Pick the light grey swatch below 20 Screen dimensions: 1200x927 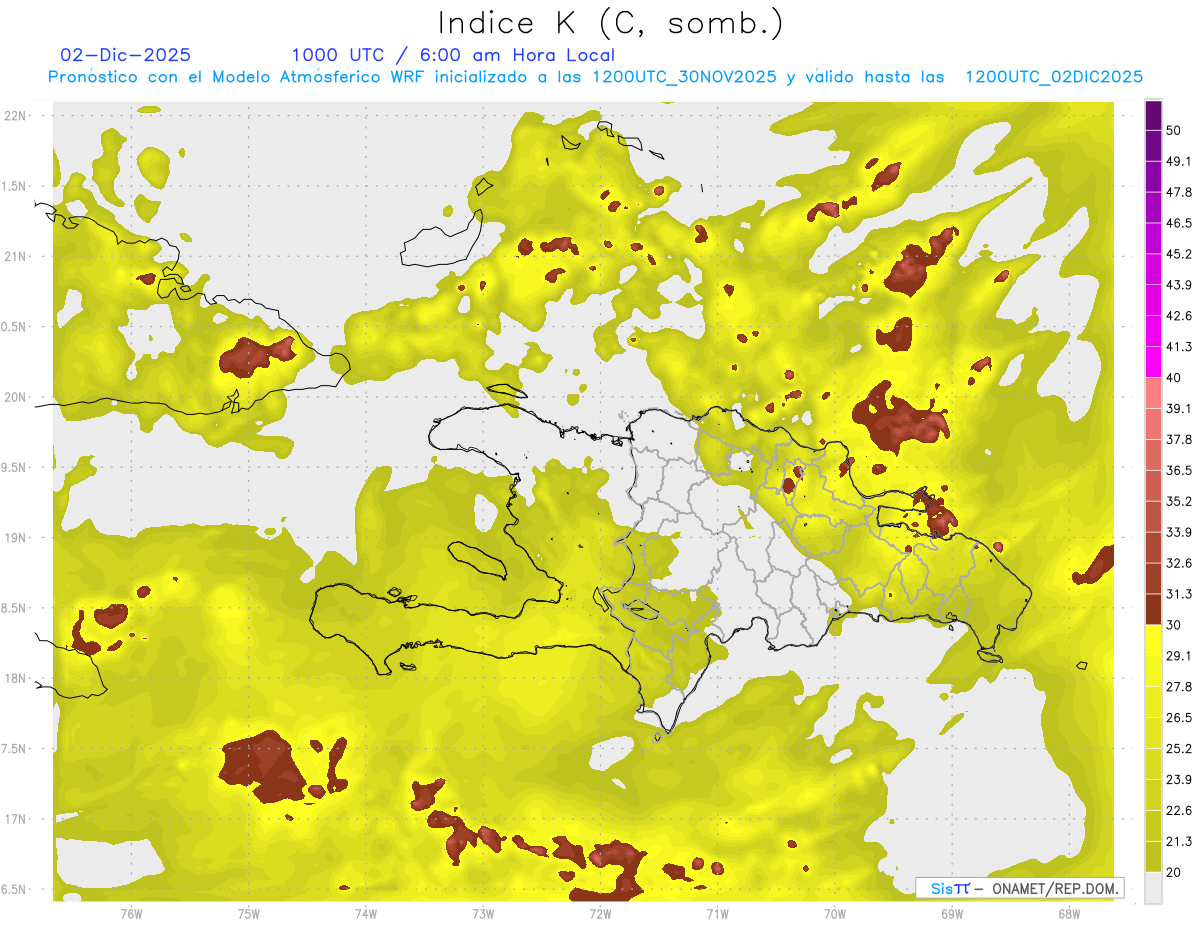tap(1153, 889)
